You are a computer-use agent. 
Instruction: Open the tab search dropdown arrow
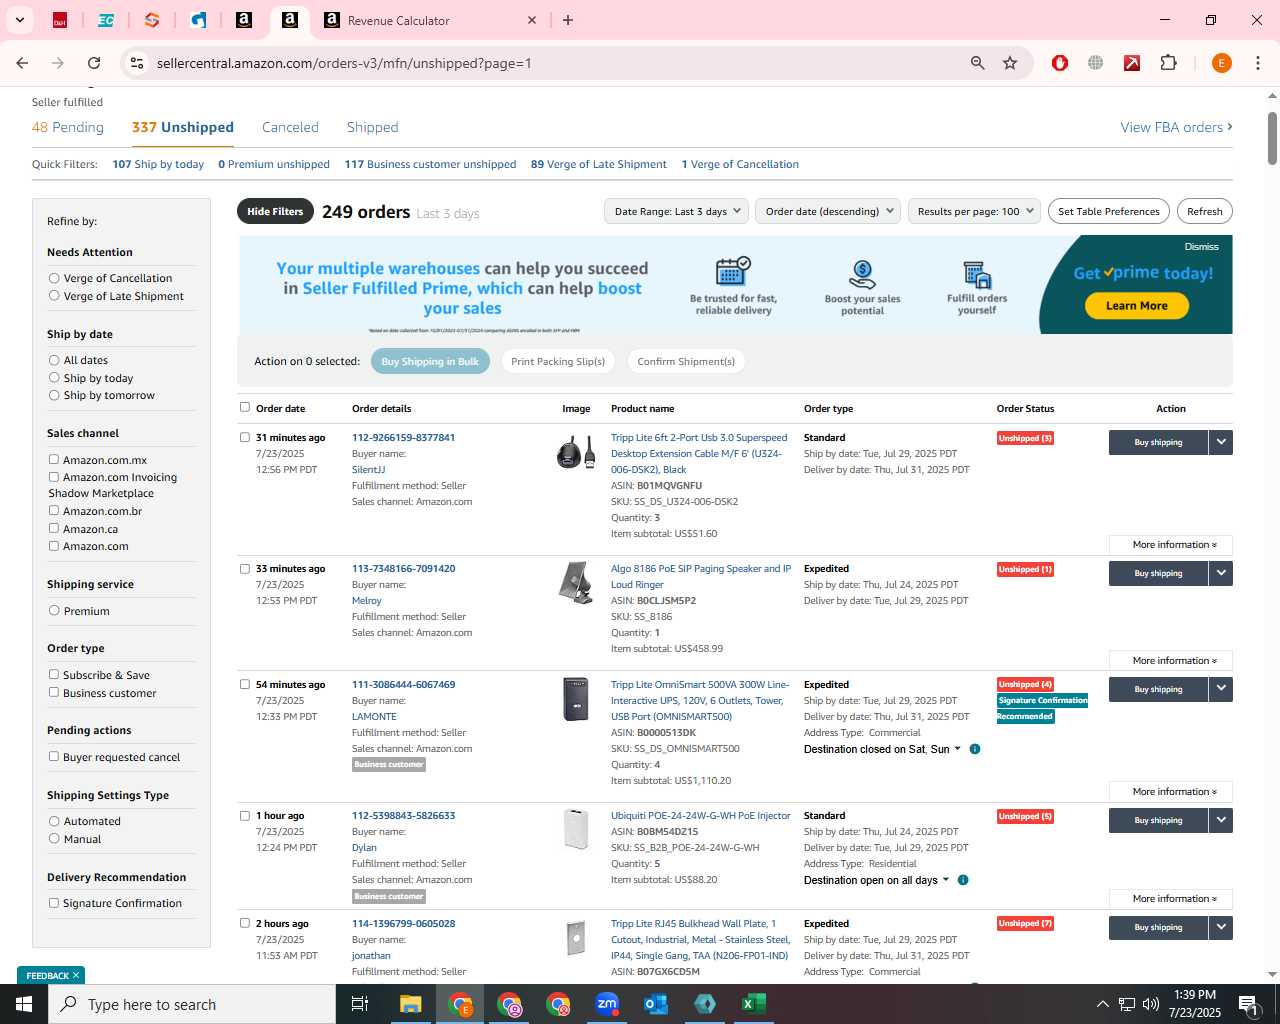pyautogui.click(x=19, y=20)
